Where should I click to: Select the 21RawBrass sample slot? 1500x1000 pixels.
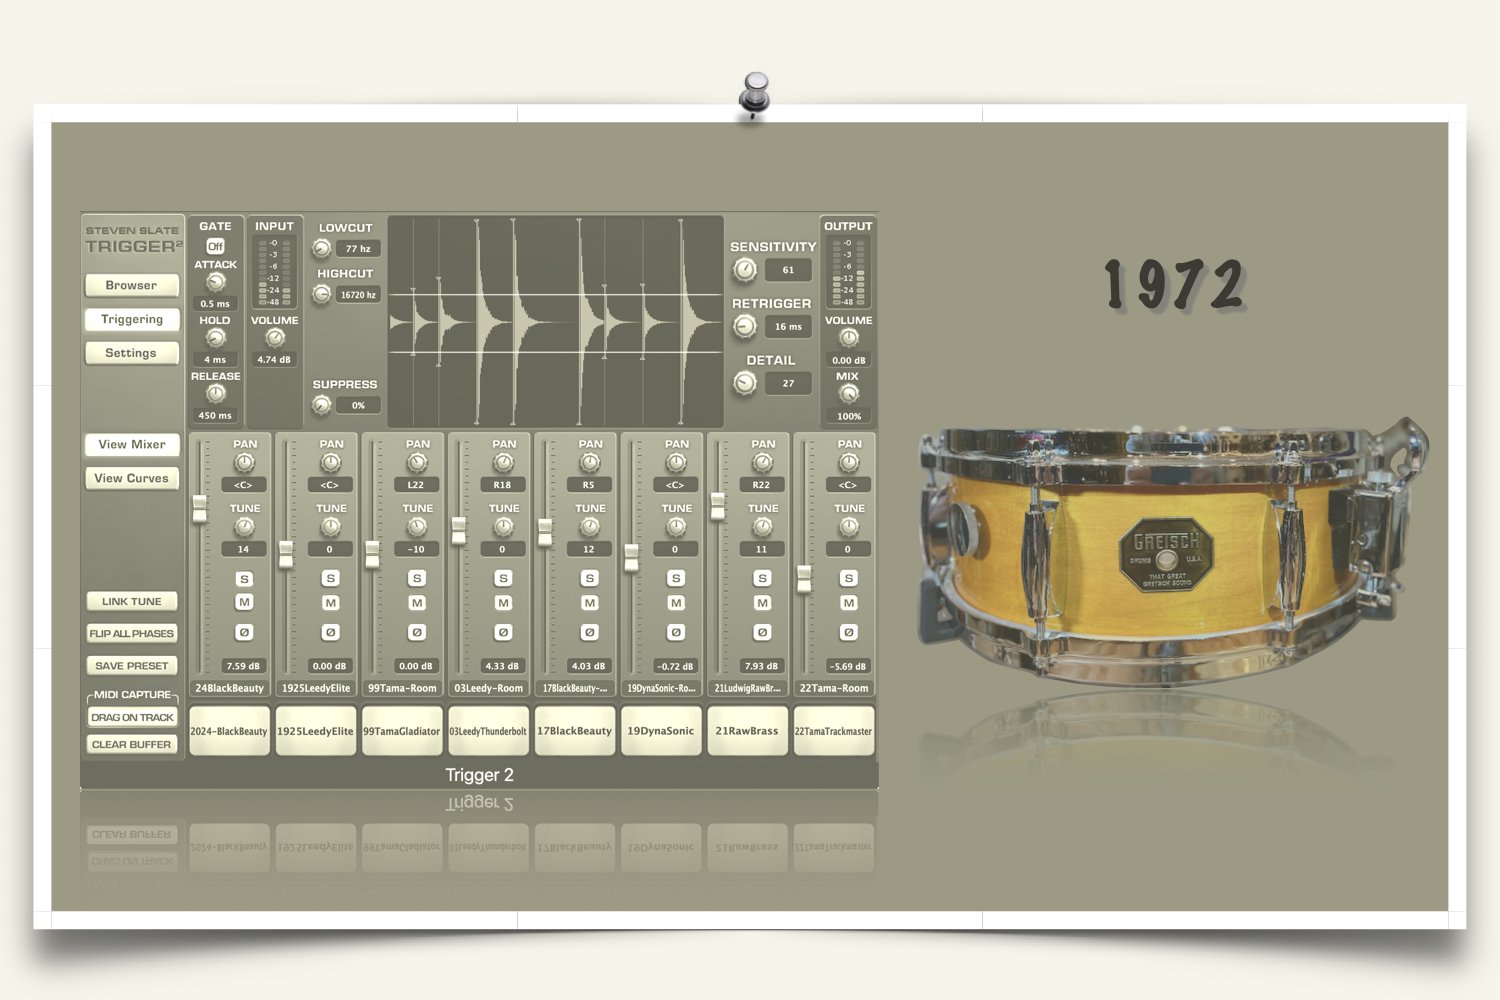click(x=747, y=731)
